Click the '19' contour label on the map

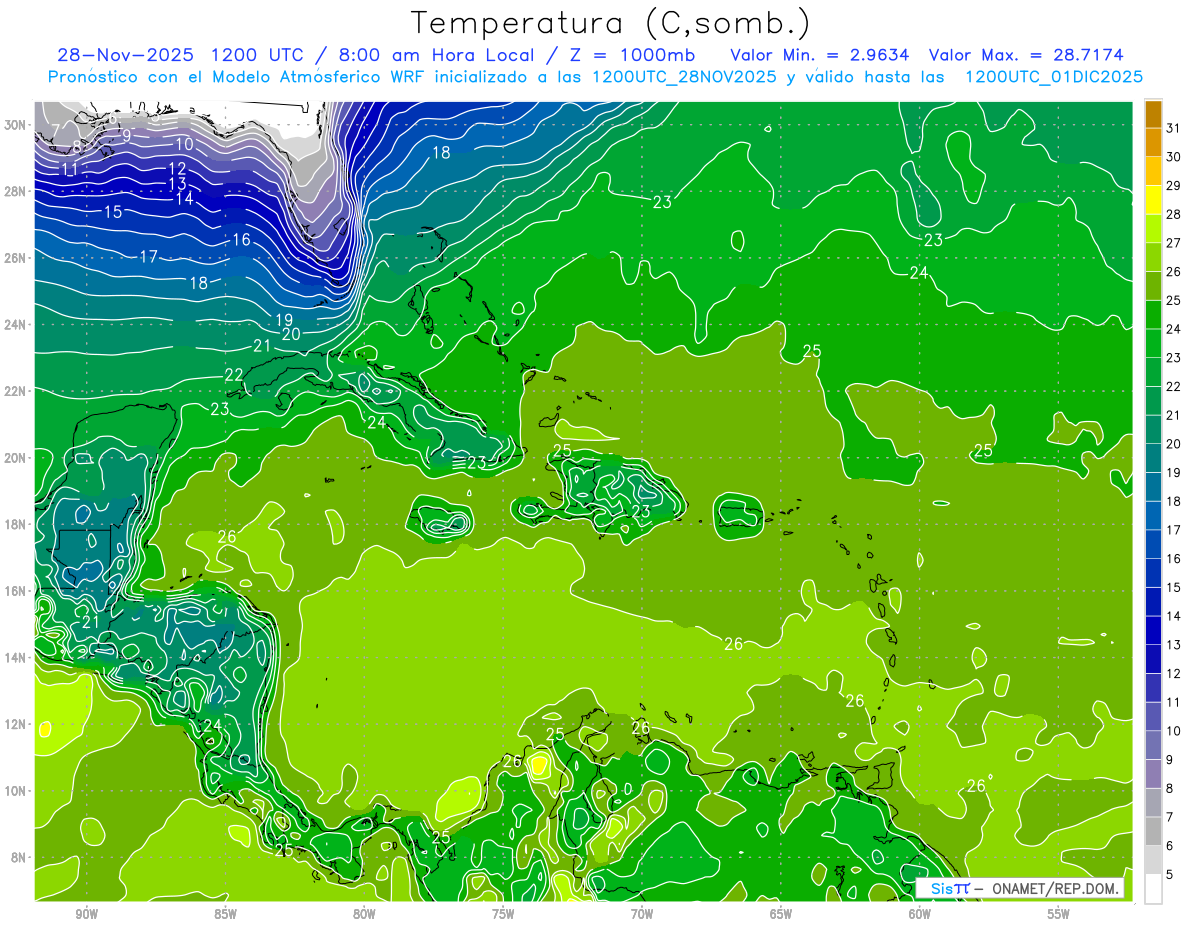tap(284, 320)
